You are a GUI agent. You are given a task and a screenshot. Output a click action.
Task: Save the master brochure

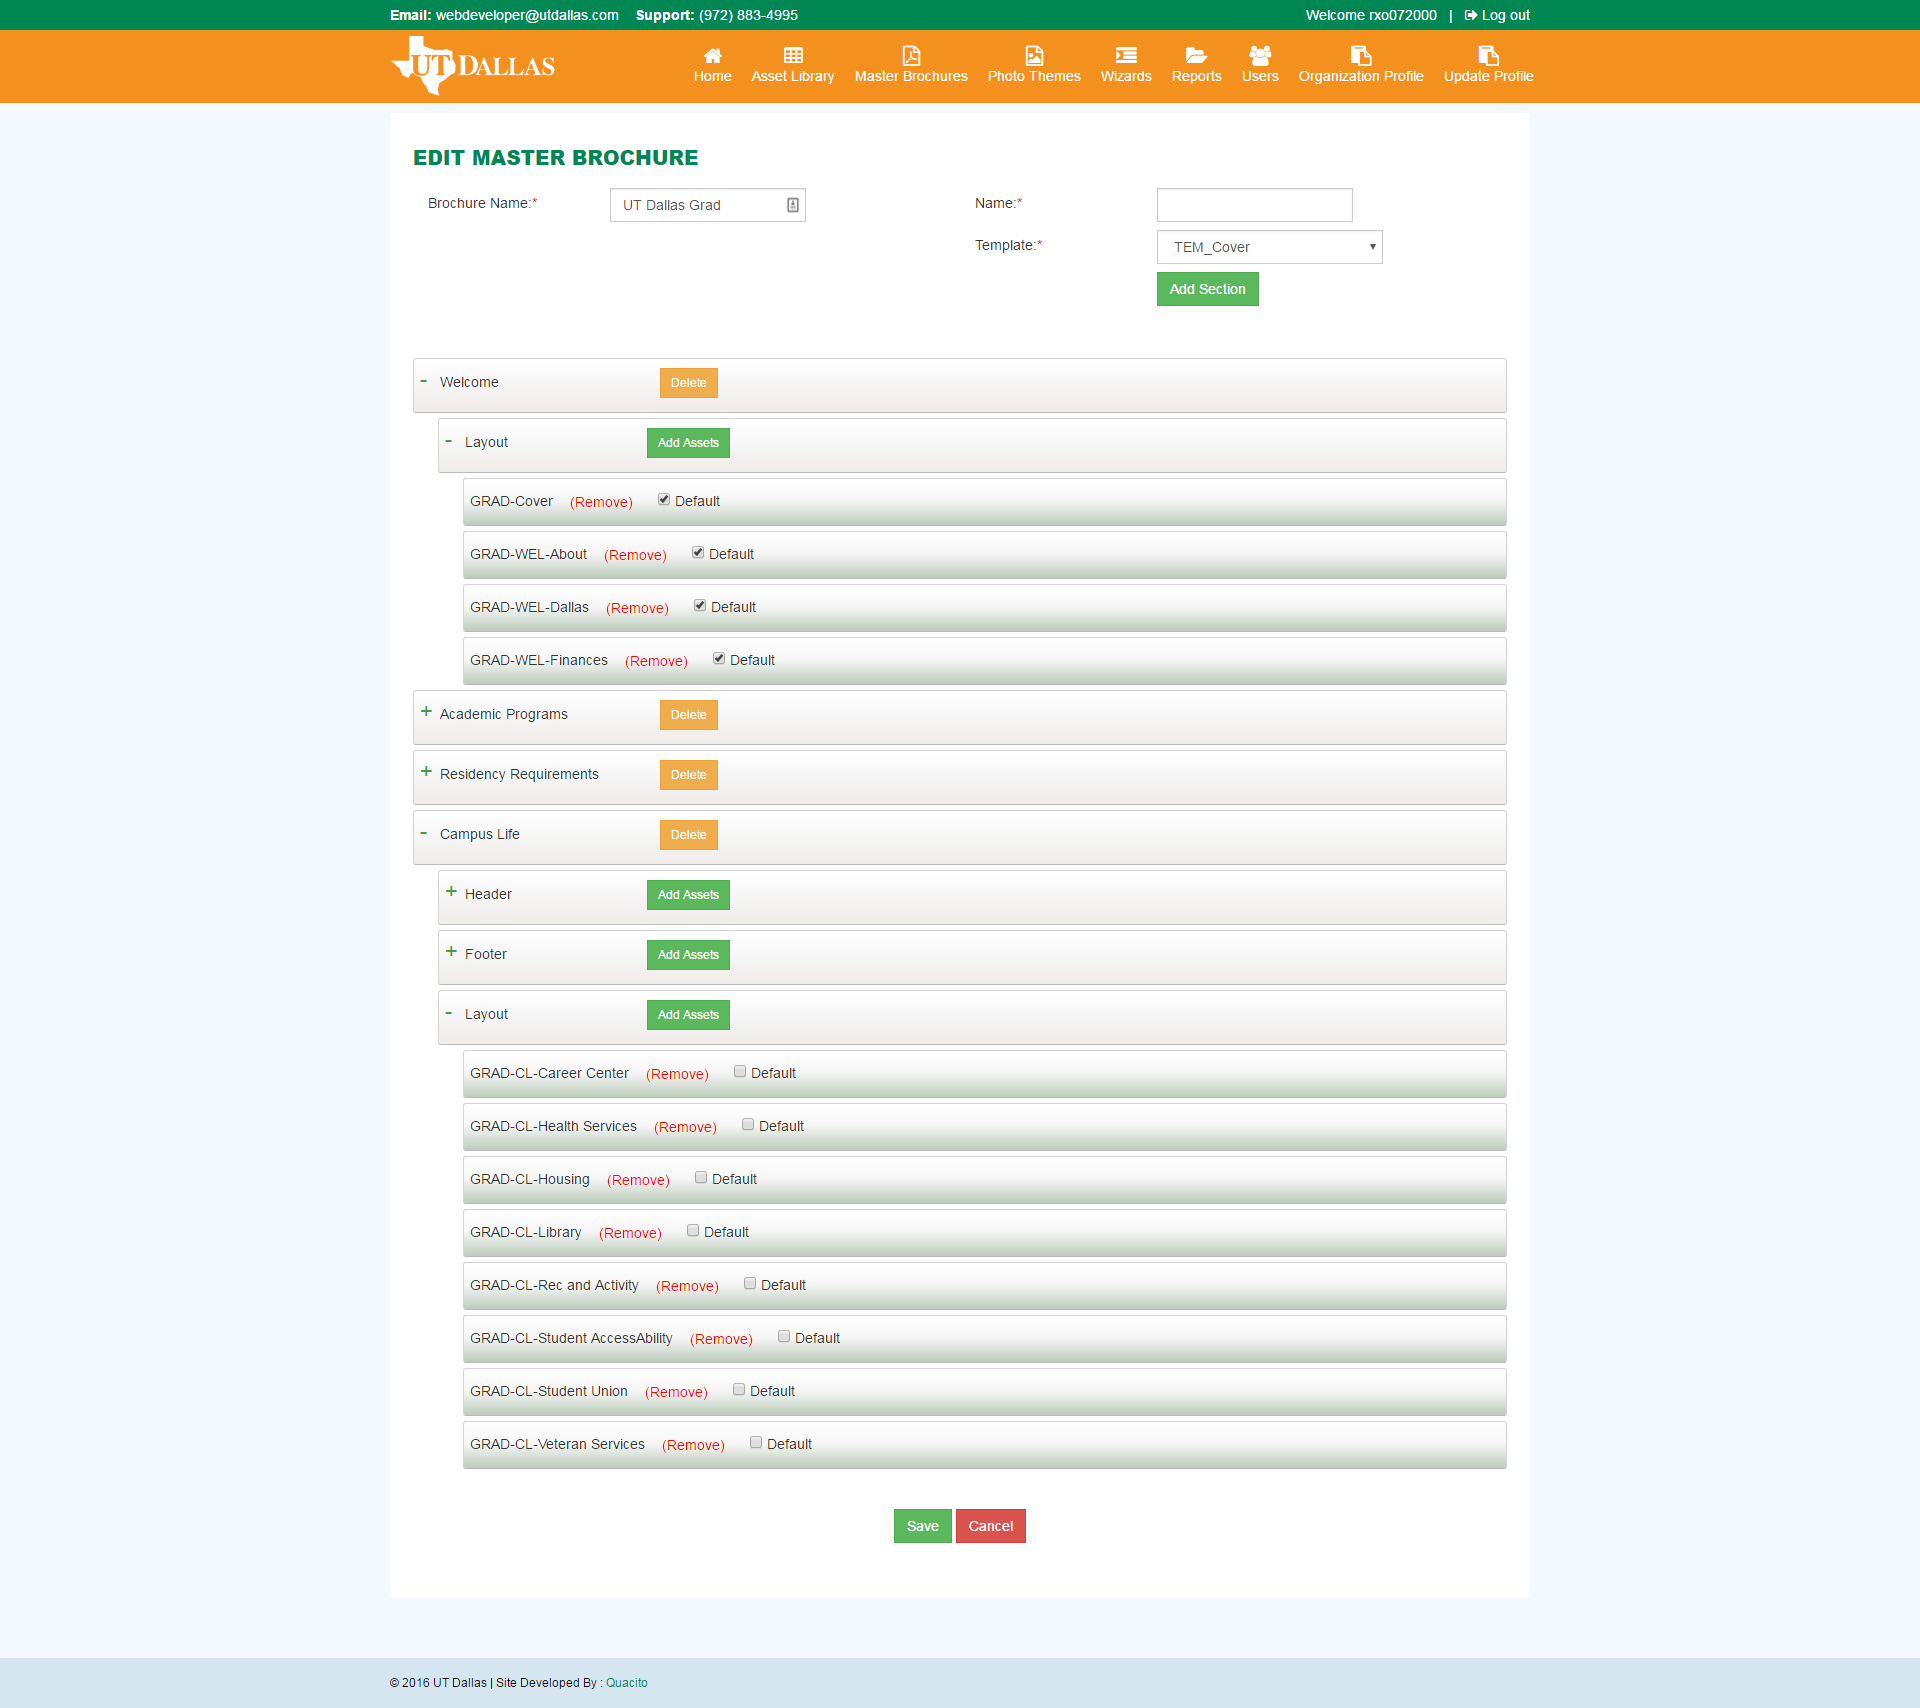click(922, 1526)
